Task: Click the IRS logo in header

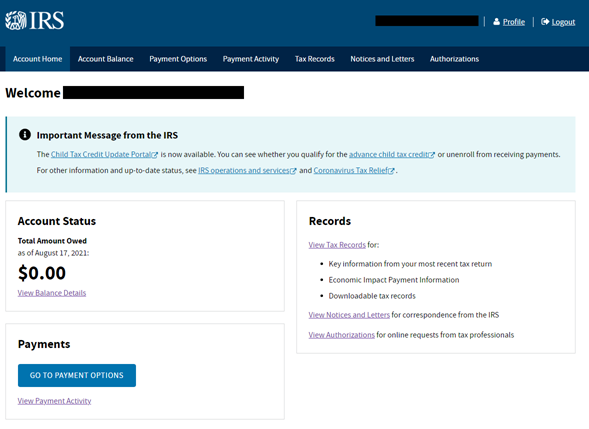Action: point(34,20)
